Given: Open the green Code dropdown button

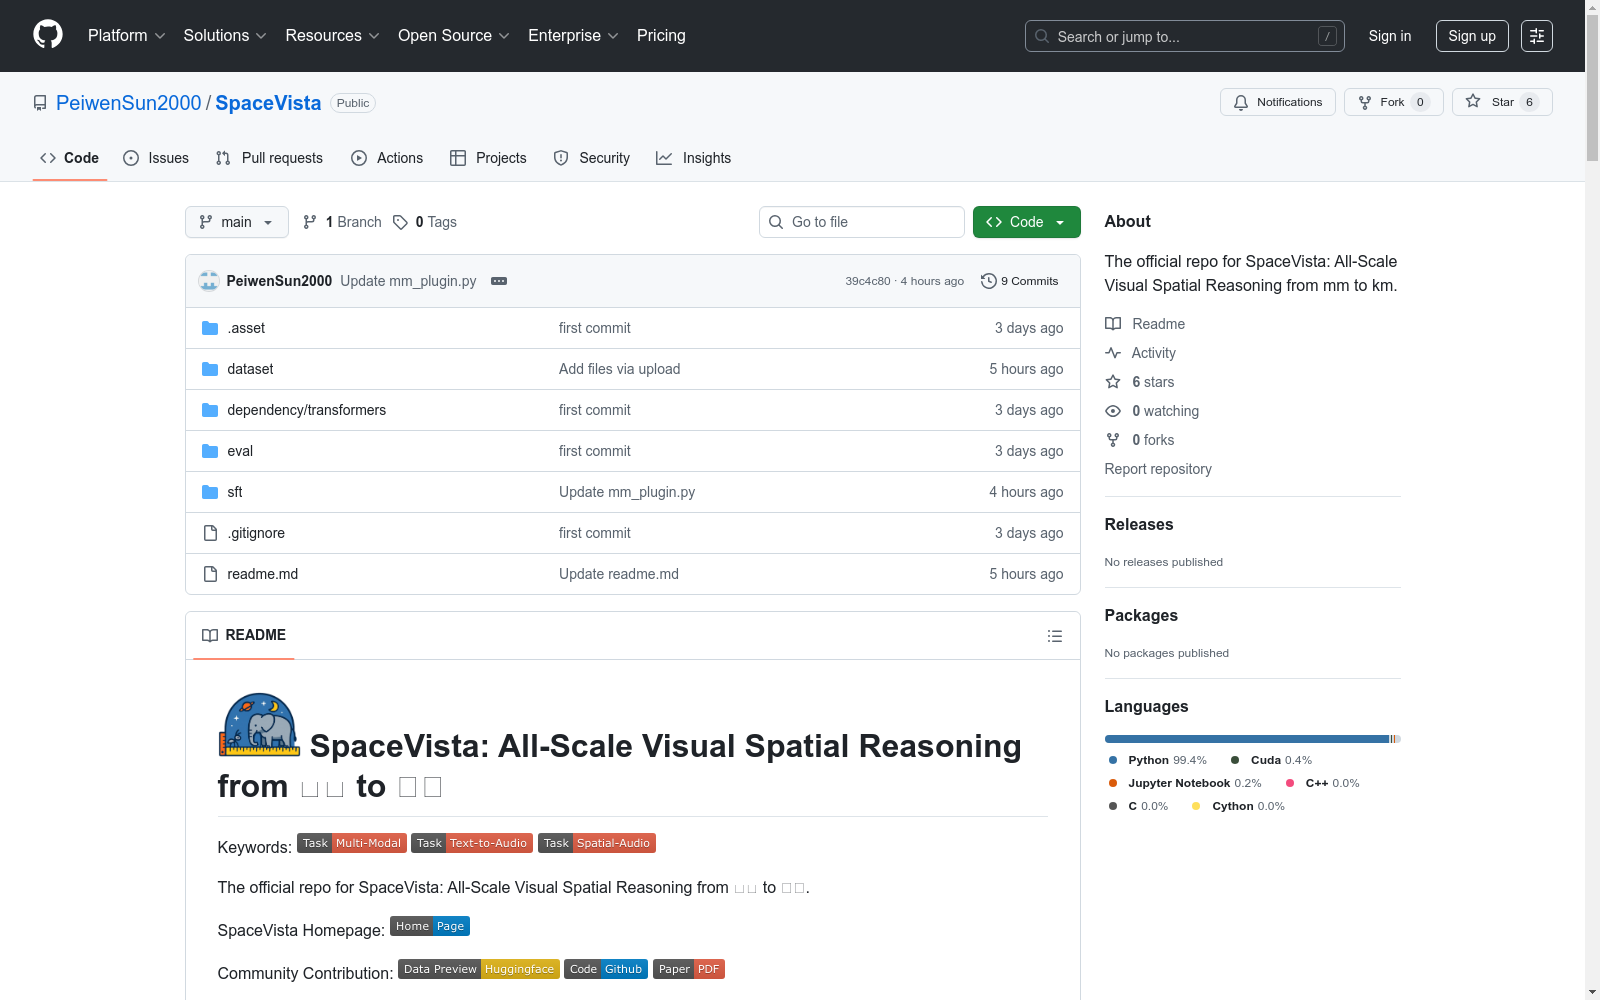Looking at the screenshot, I should pos(1026,222).
